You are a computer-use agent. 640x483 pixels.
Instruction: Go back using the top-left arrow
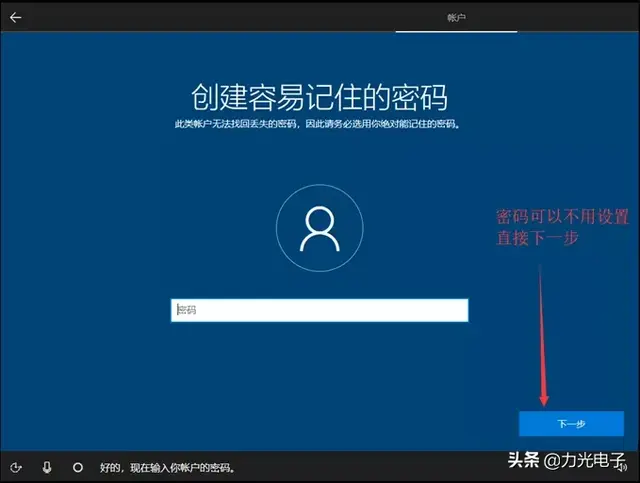pyautogui.click(x=15, y=17)
